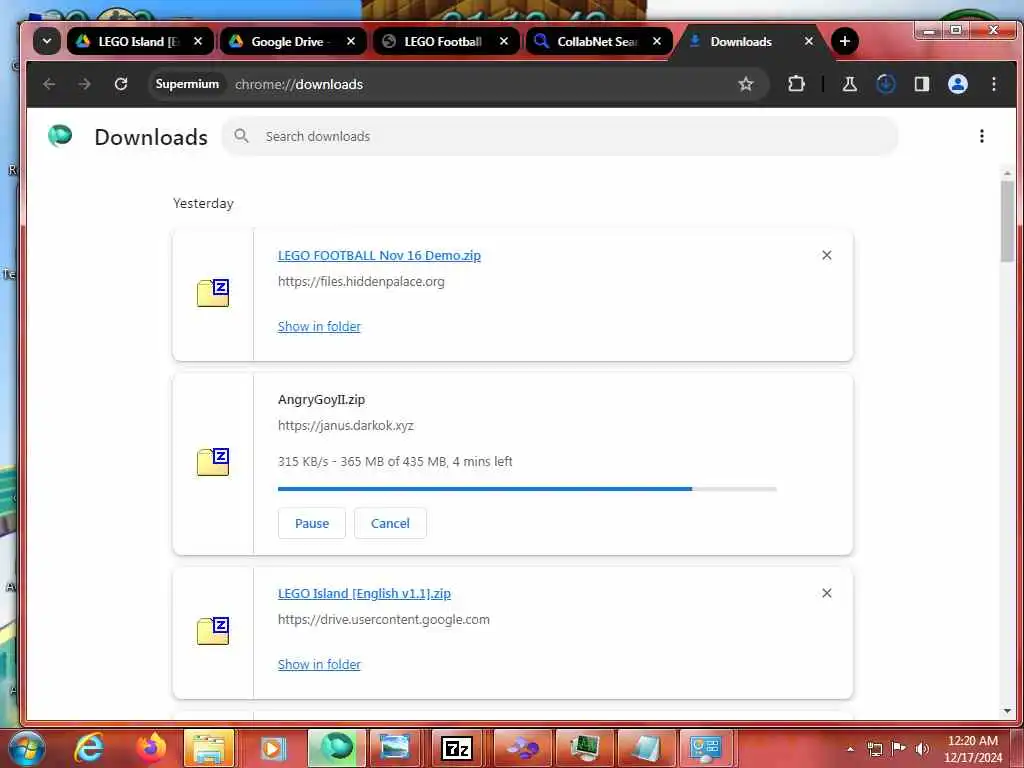
Task: Open a new tab with plus button
Action: click(844, 41)
